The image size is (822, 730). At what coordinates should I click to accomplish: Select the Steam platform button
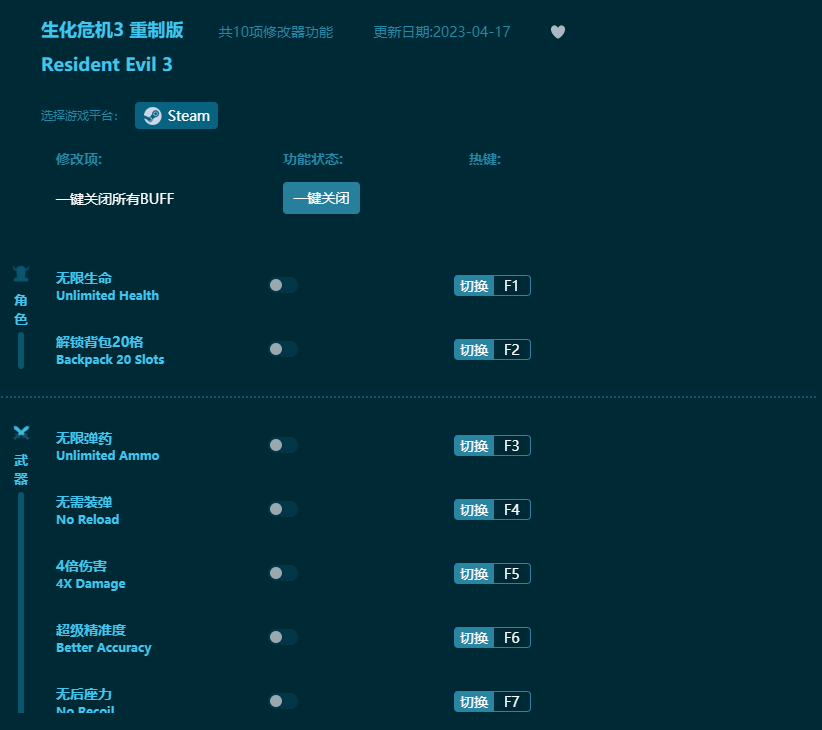[176, 115]
